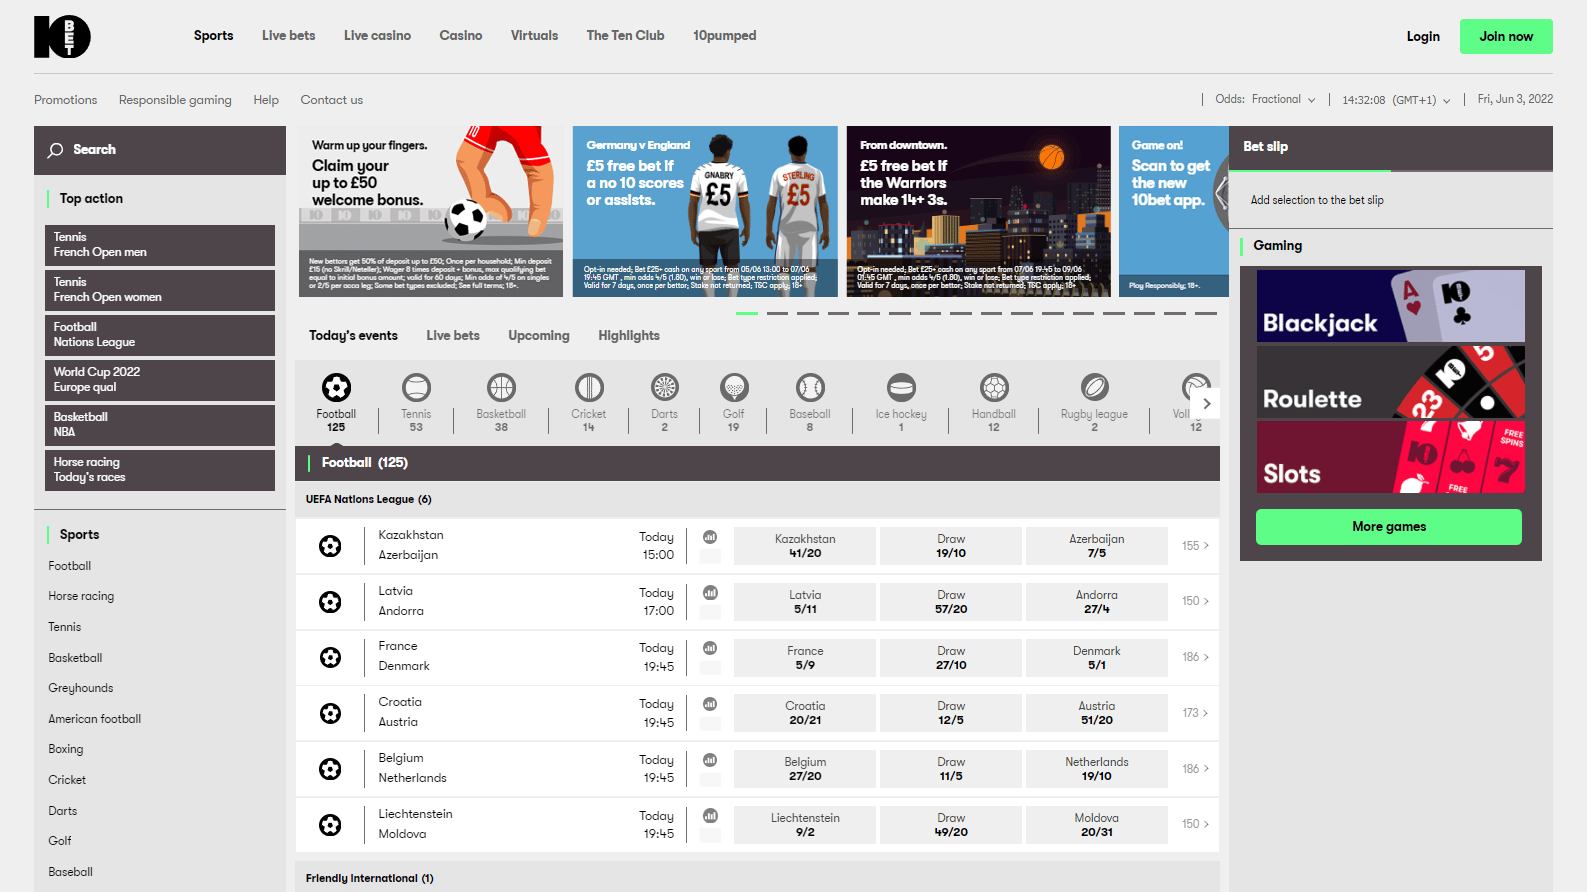1587x892 pixels.
Task: Click football icon beside Belgium match
Action: click(x=330, y=769)
